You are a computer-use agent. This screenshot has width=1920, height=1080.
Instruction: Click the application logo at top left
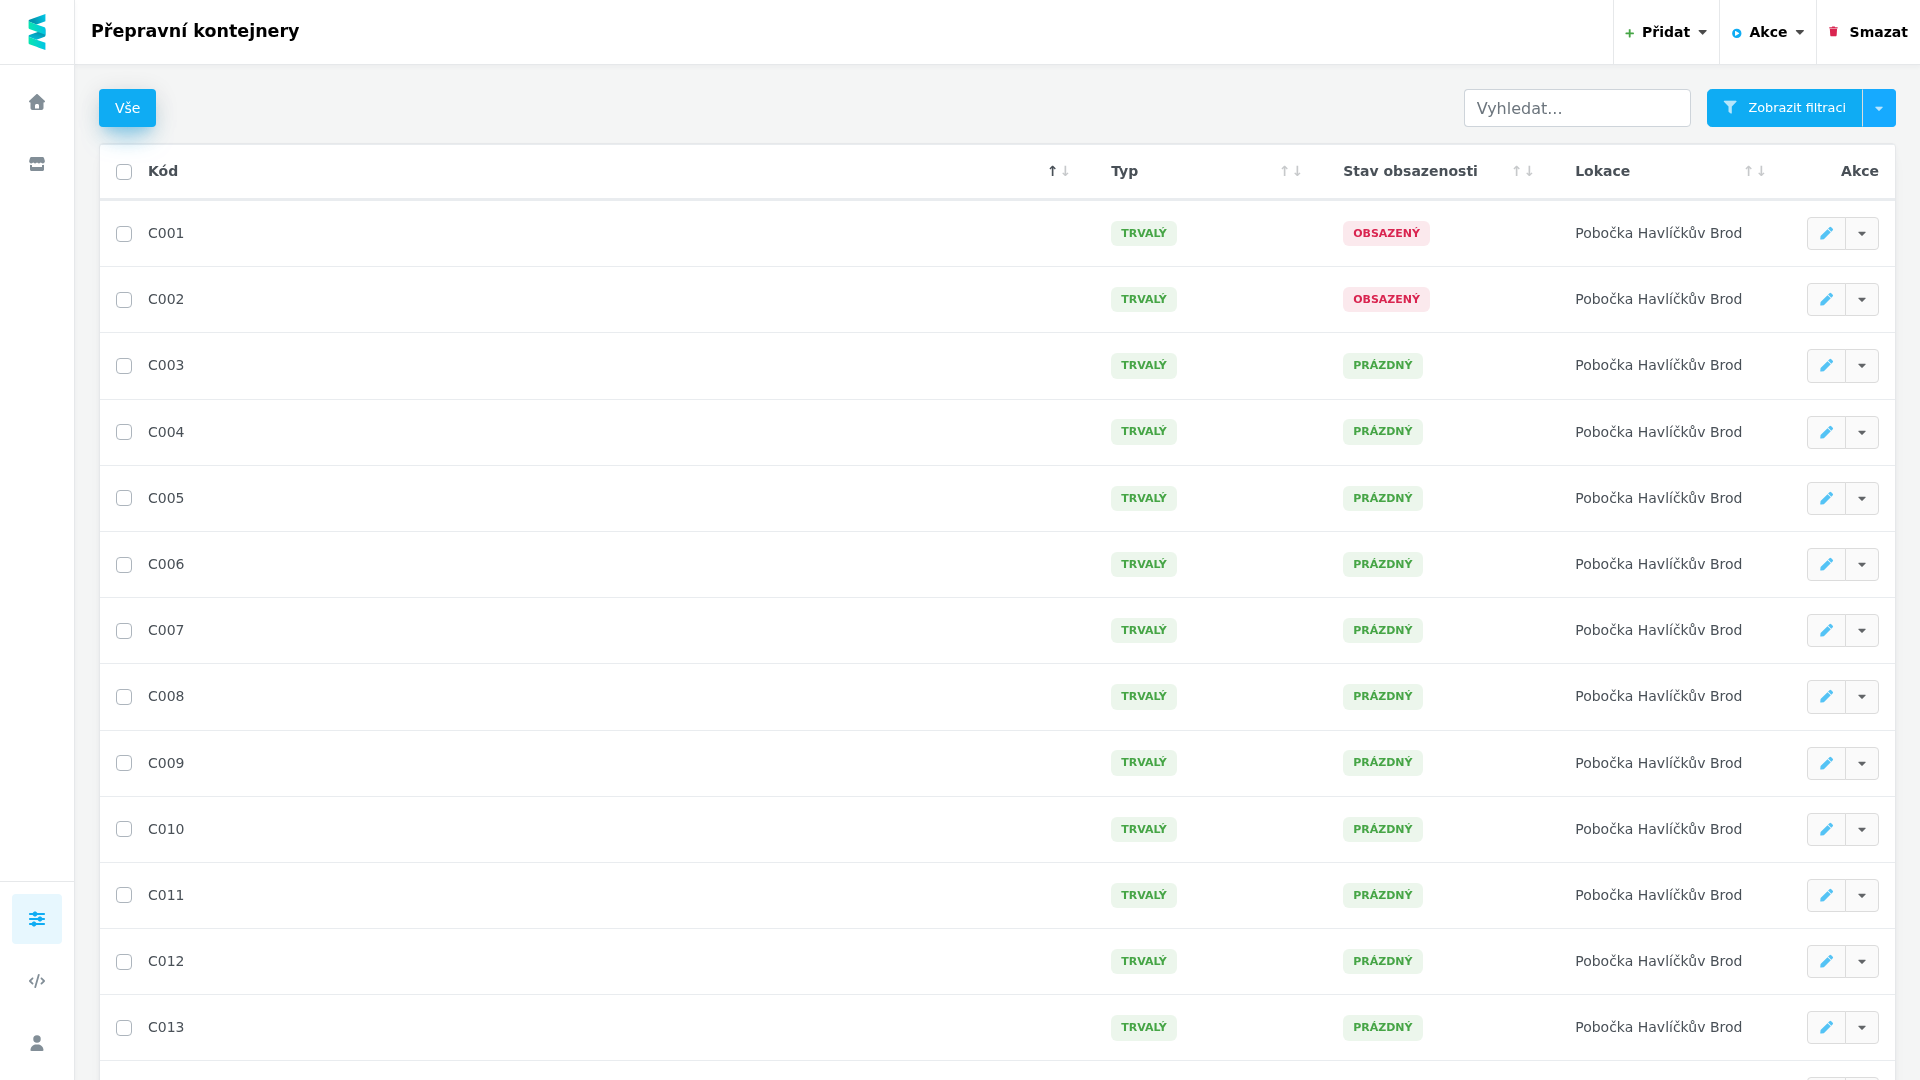click(x=37, y=32)
